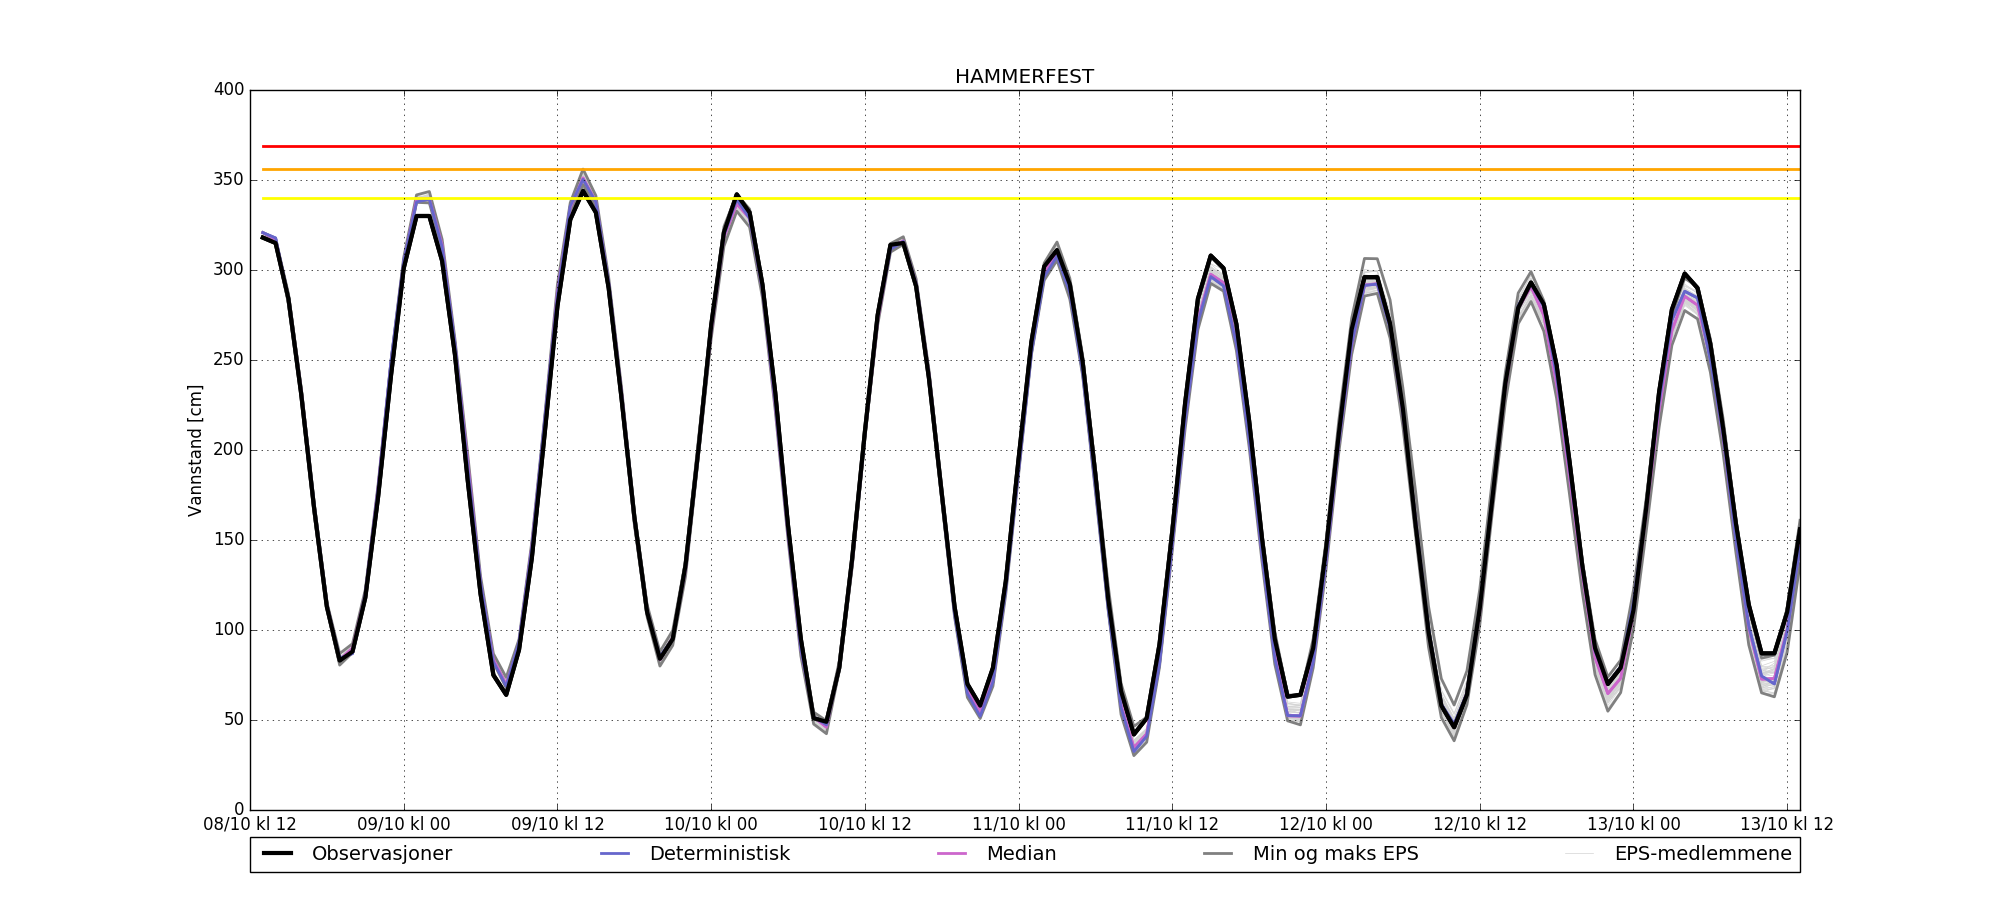2000x900 pixels.
Task: Click the Median legend label
Action: coord(1021,854)
